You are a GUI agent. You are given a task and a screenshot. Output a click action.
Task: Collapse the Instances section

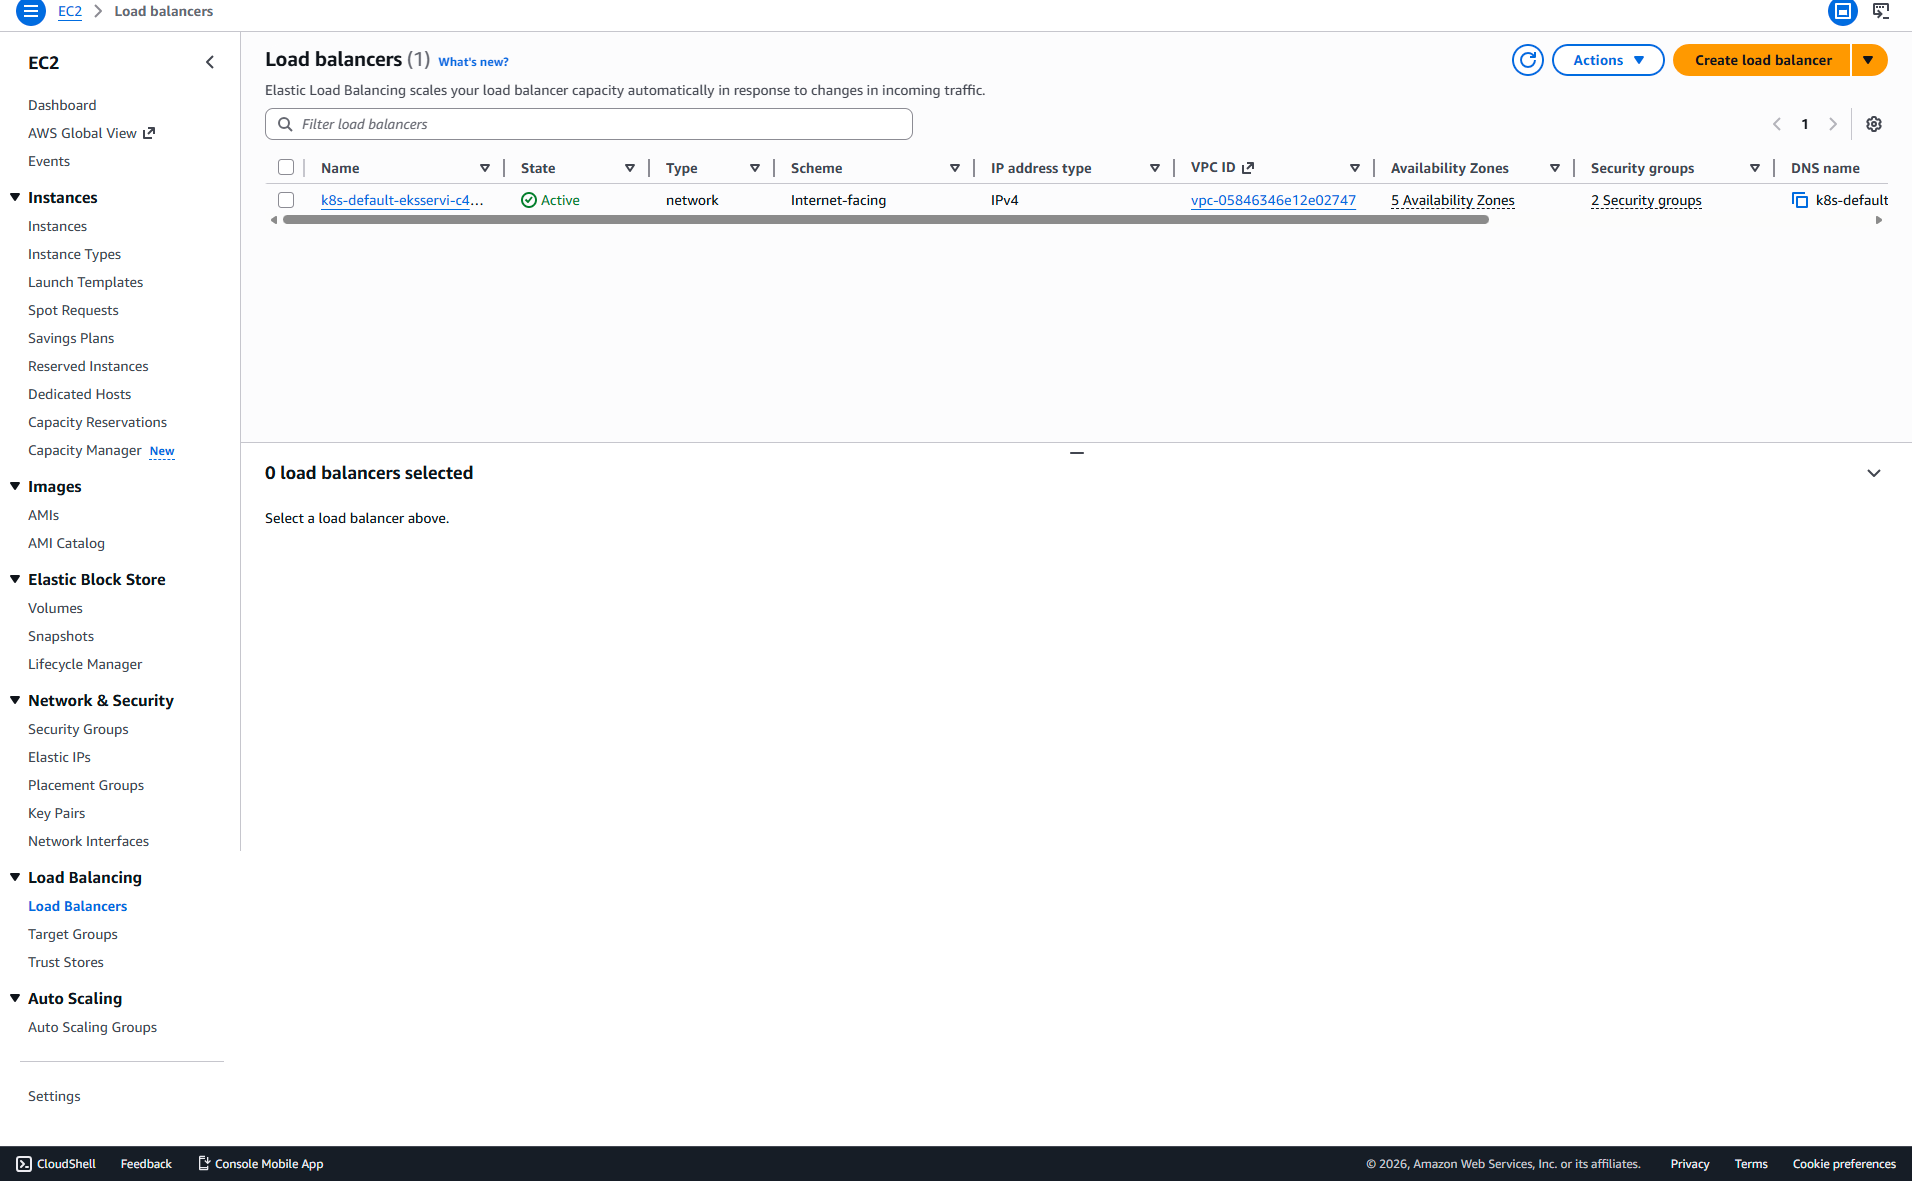pos(15,197)
